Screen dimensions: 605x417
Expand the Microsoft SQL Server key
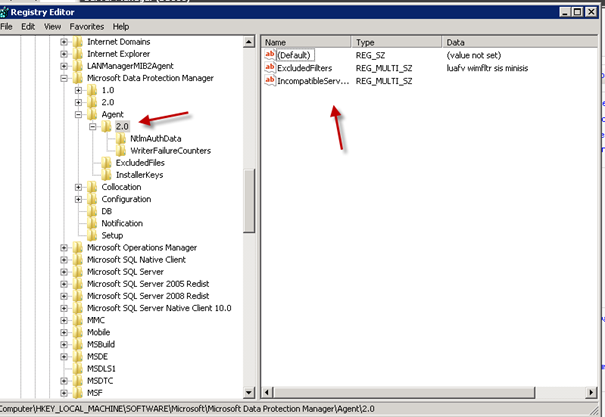(x=64, y=272)
